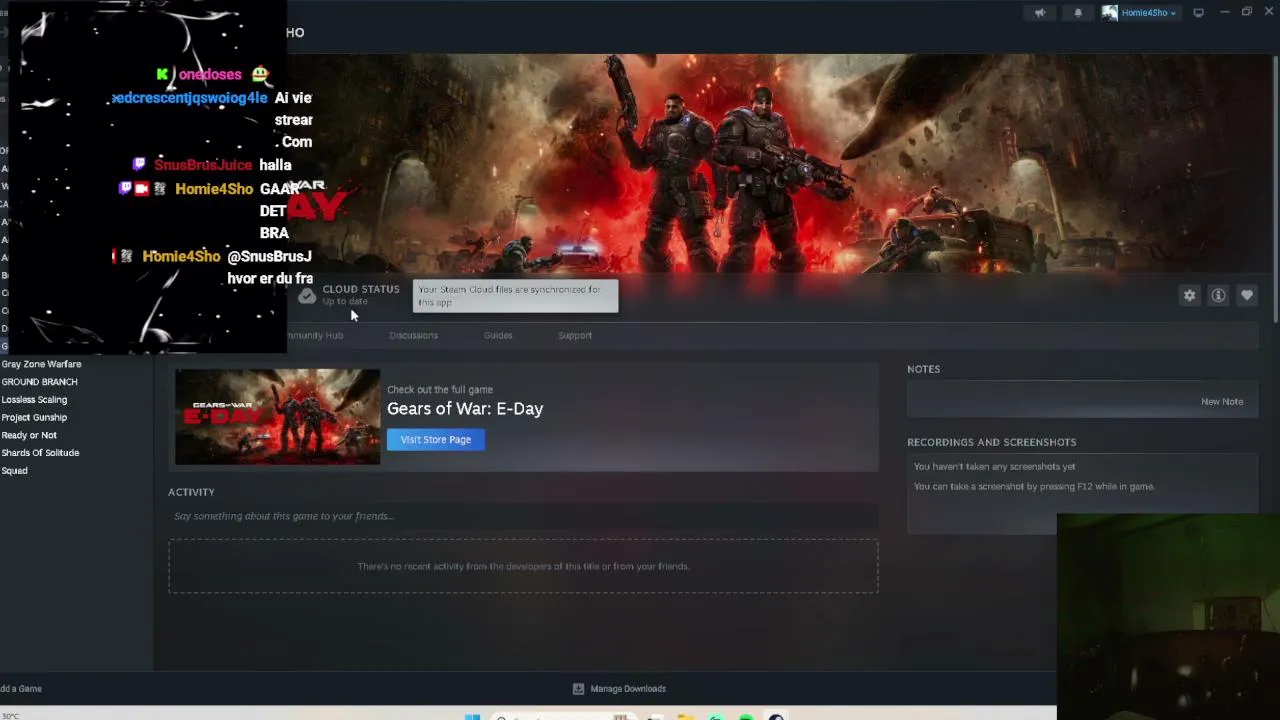
Task: Click the Activity section heading
Action: 191,492
